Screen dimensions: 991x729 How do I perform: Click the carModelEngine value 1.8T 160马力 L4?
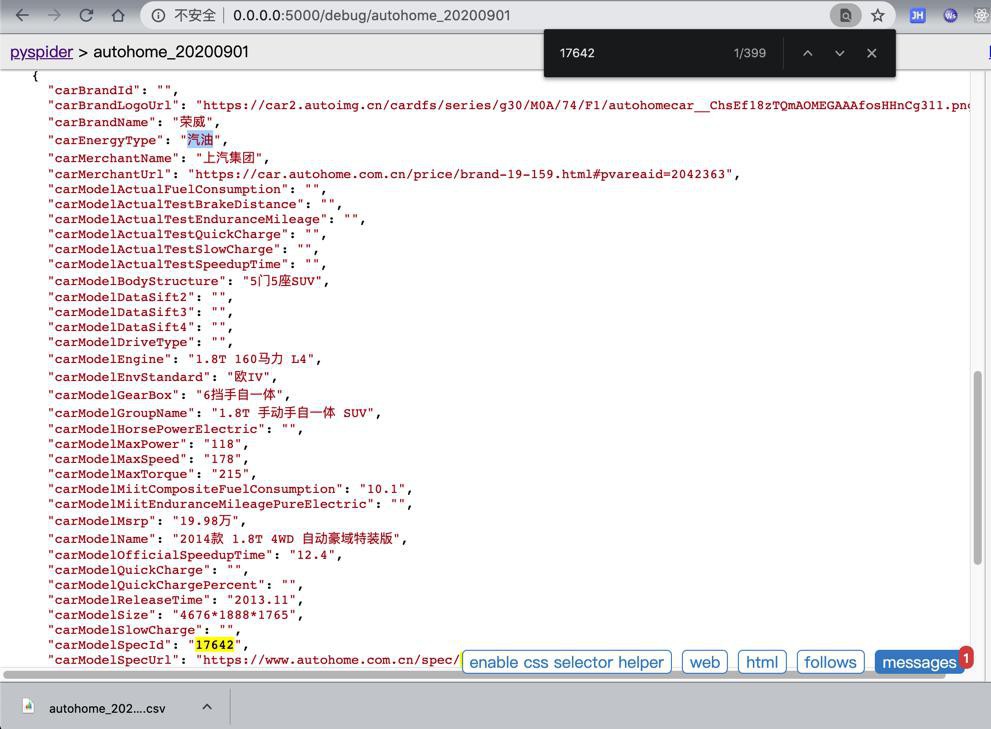click(250, 359)
